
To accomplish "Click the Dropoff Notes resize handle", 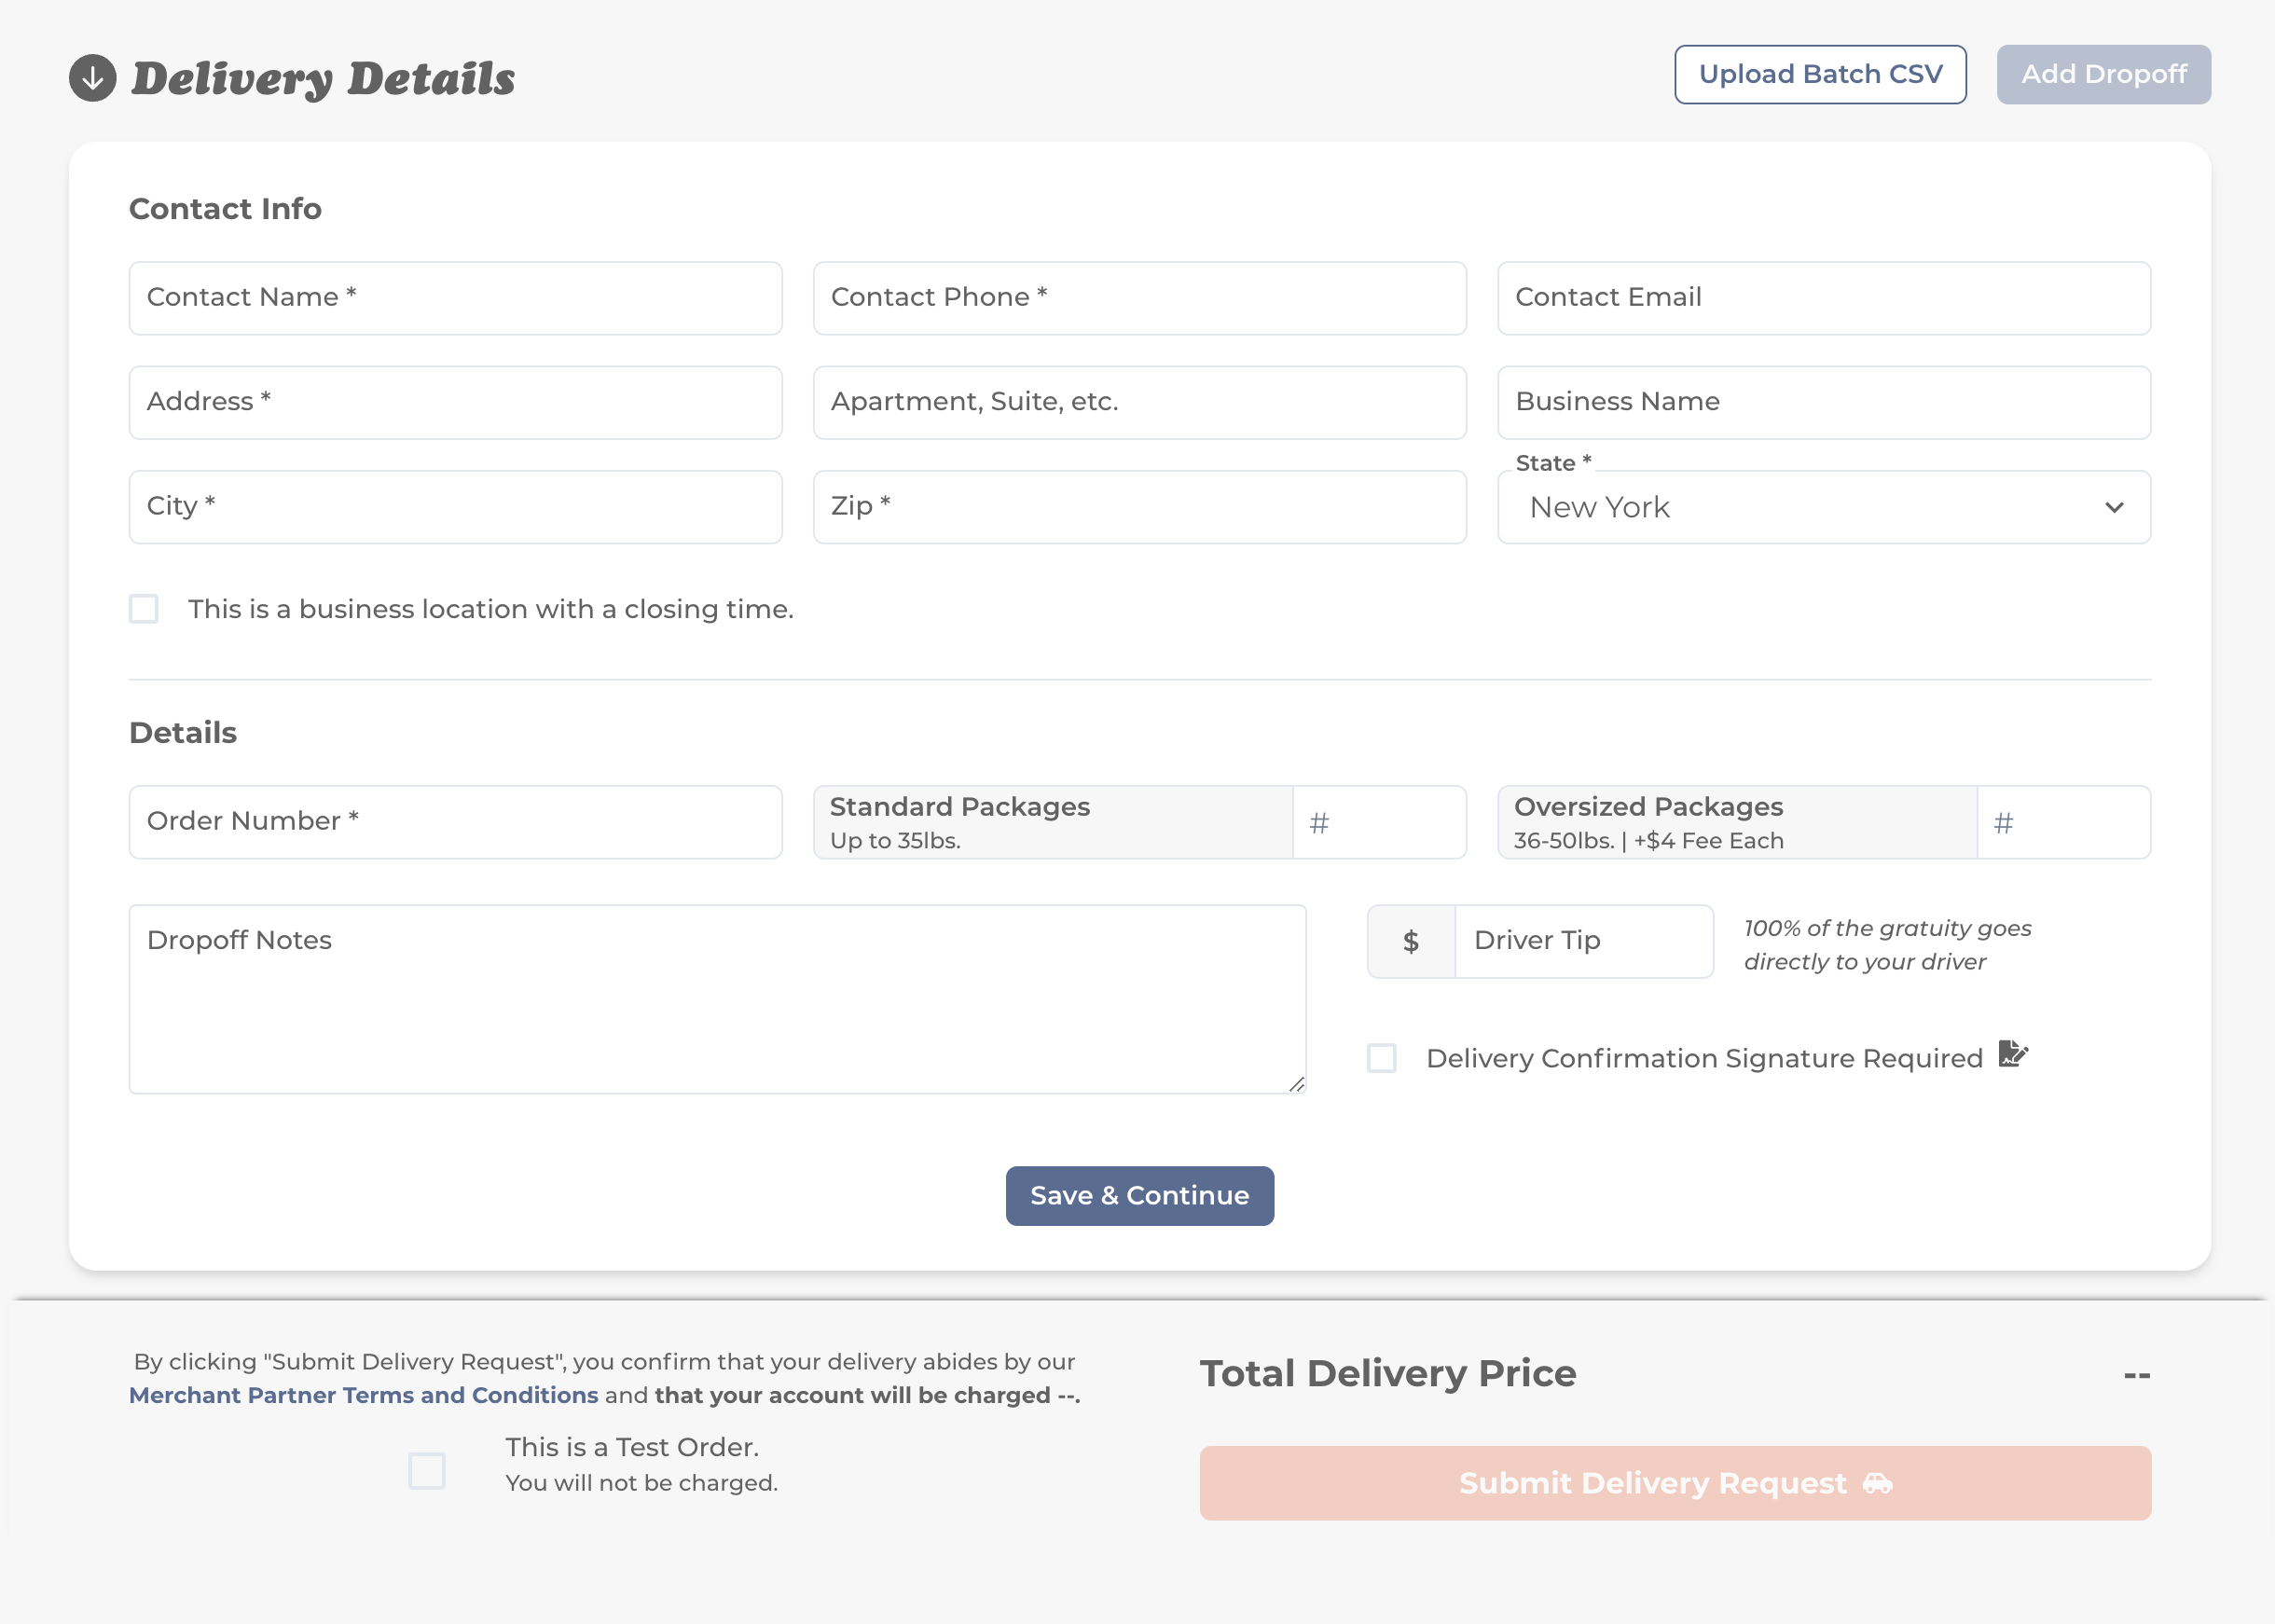I will coord(1296,1084).
